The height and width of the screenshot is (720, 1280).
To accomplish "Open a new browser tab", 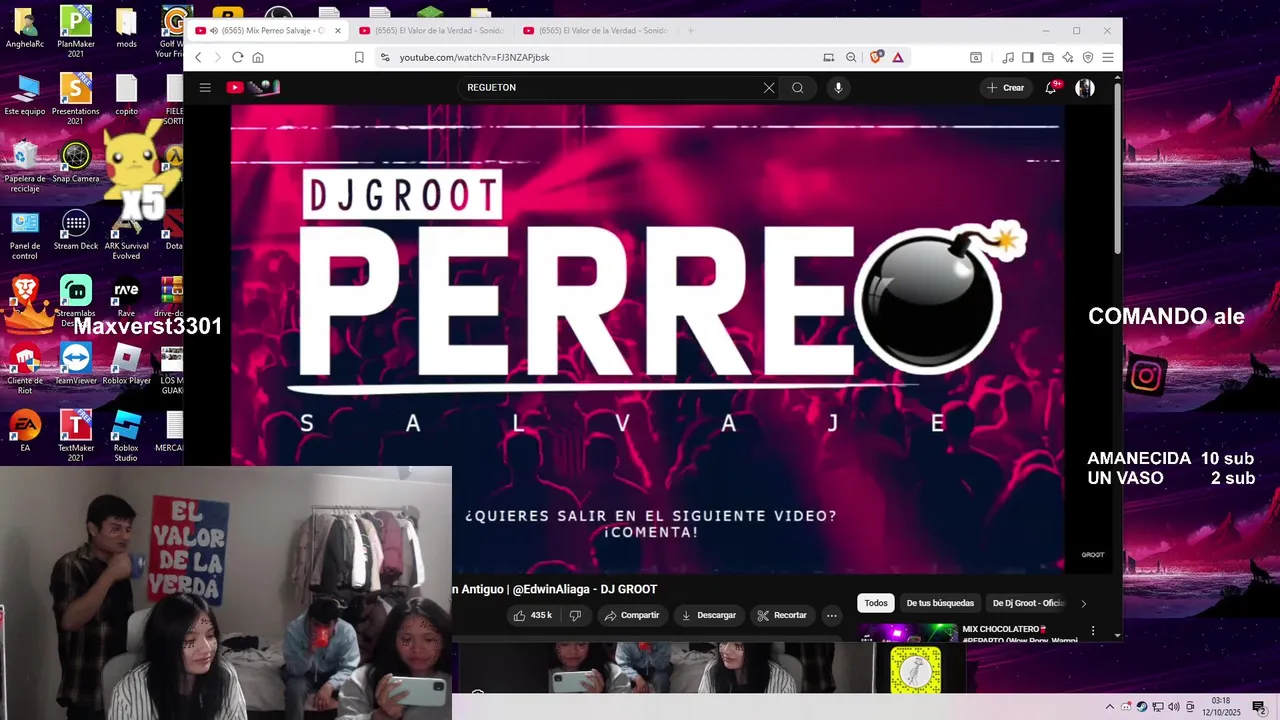I will 690,31.
